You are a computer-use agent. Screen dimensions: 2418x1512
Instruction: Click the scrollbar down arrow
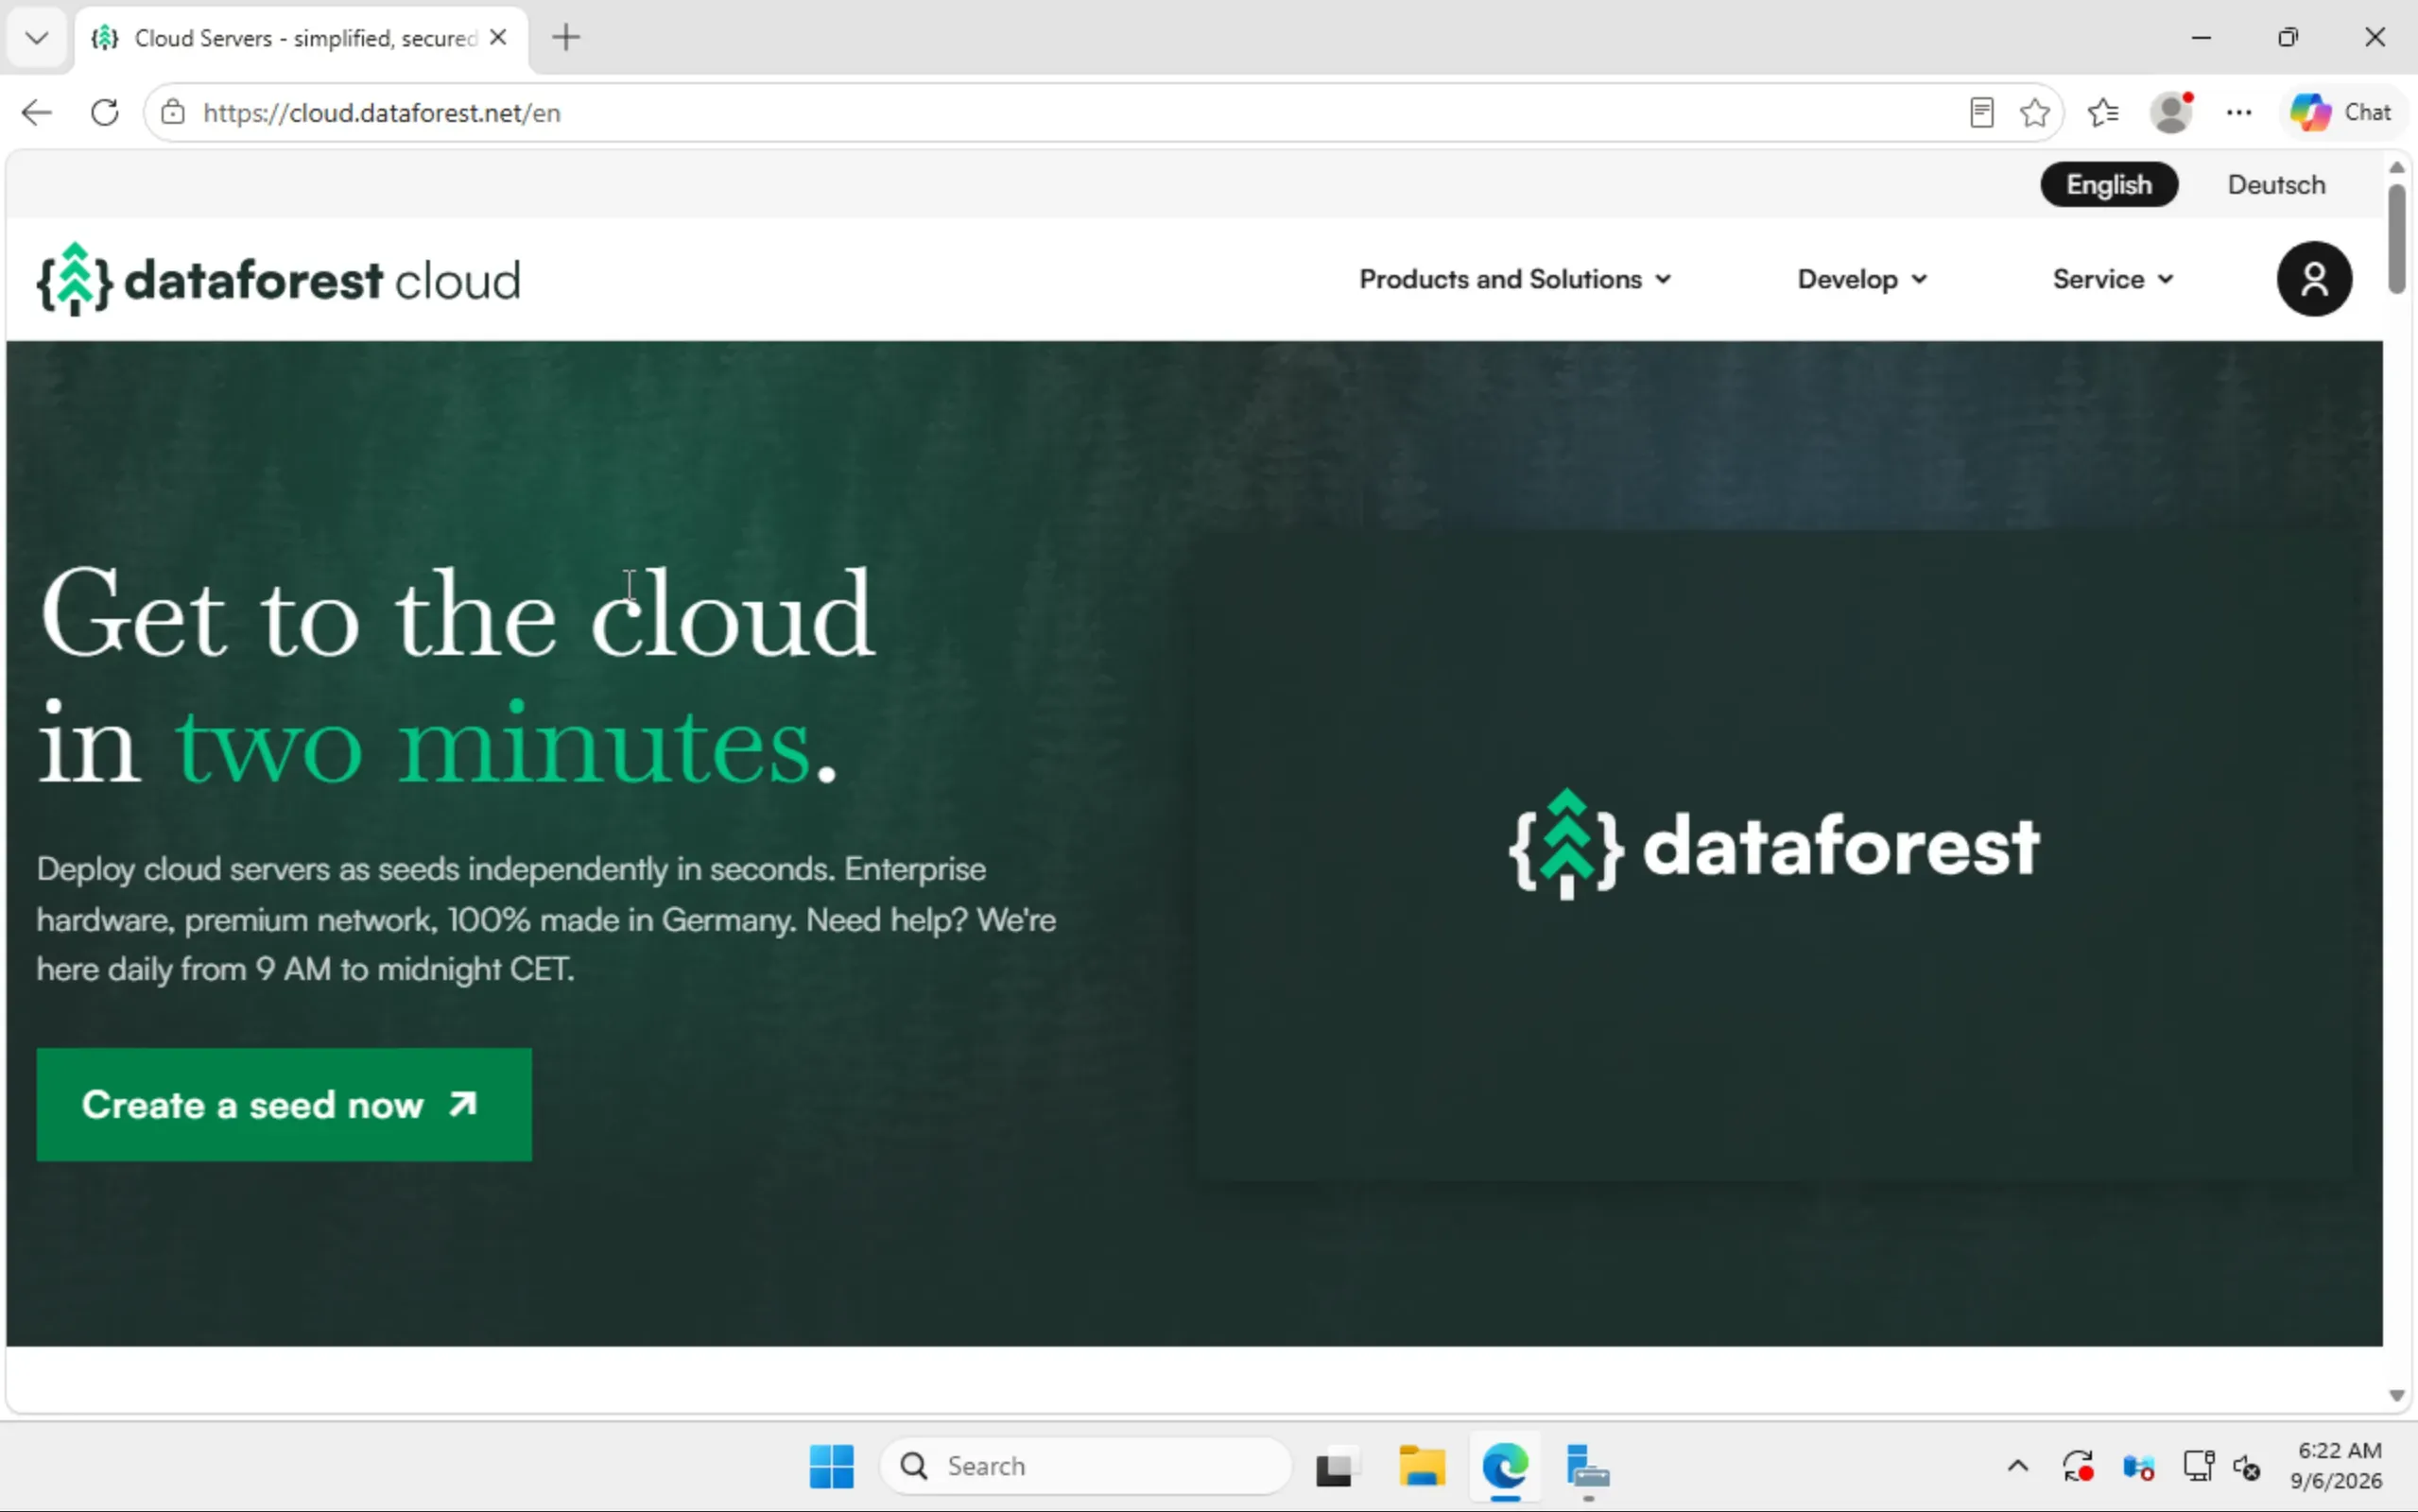(x=2396, y=1395)
